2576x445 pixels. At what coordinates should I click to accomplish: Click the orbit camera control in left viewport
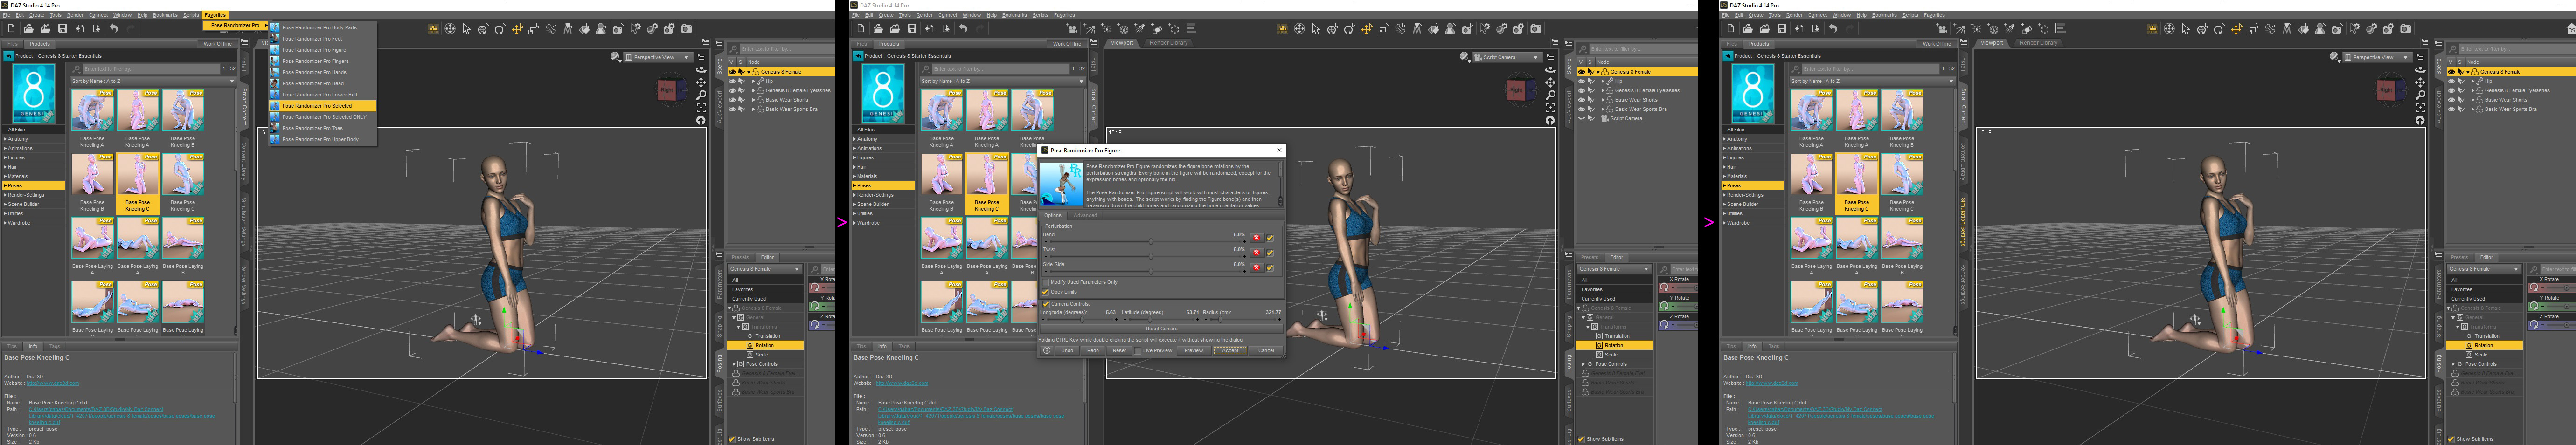coord(701,71)
